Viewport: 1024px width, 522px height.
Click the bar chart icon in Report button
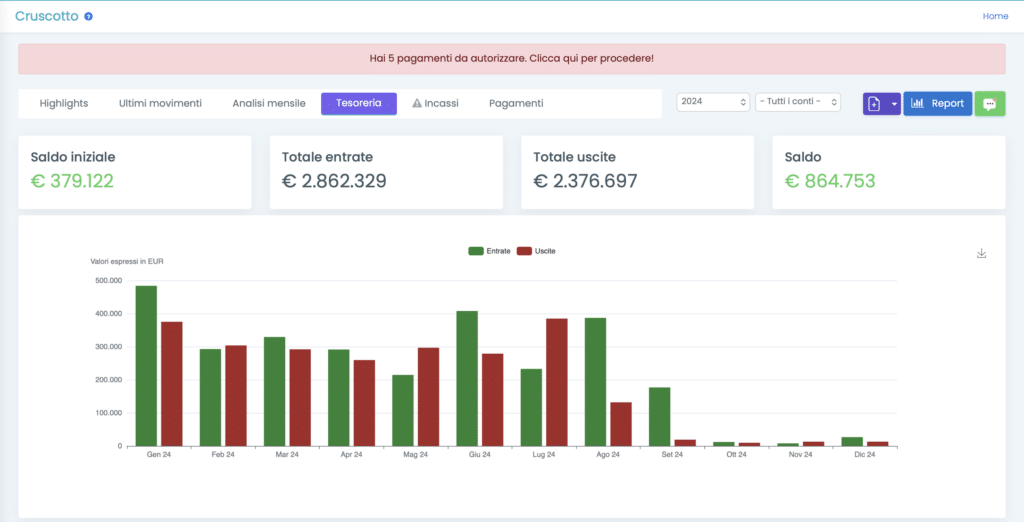(x=917, y=103)
